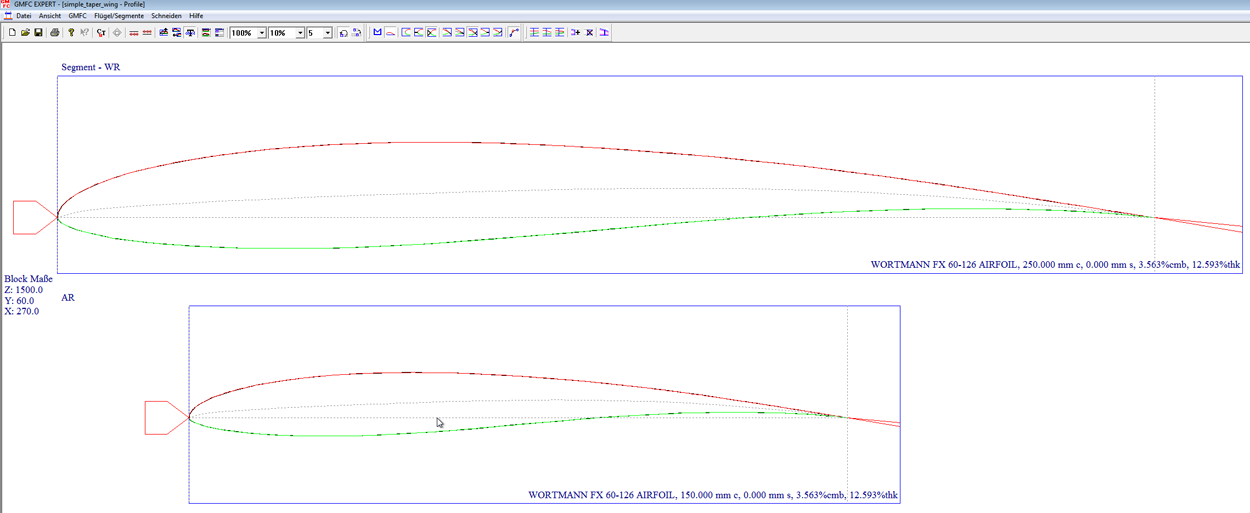Click the rotate arrow icon after the dropdowns
This screenshot has width=1250, height=513.
click(x=342, y=33)
